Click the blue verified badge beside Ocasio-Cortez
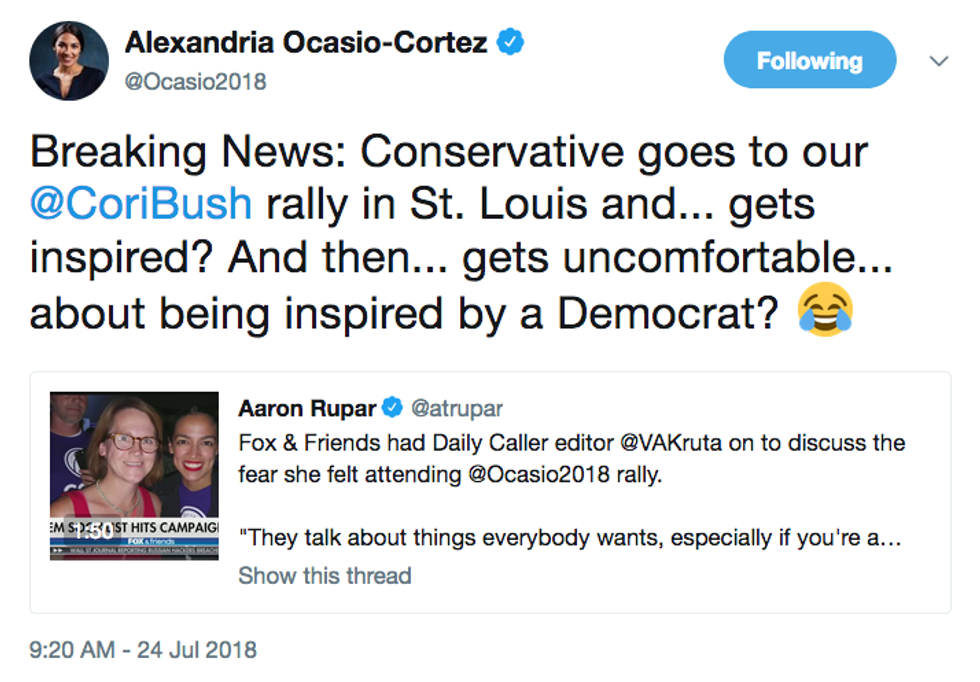This screenshot has width=980, height=682. coord(513,42)
